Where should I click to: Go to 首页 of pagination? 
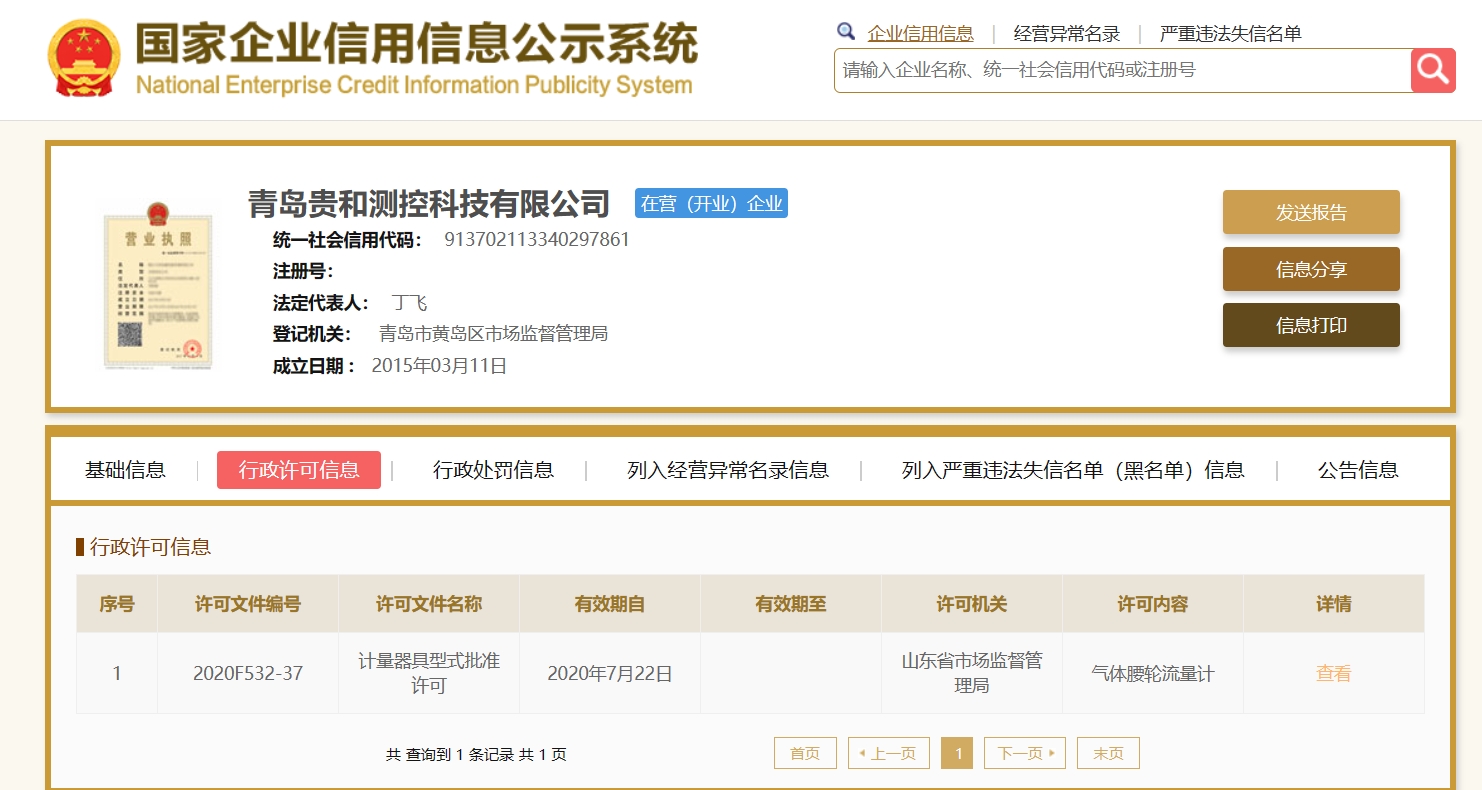click(x=805, y=753)
